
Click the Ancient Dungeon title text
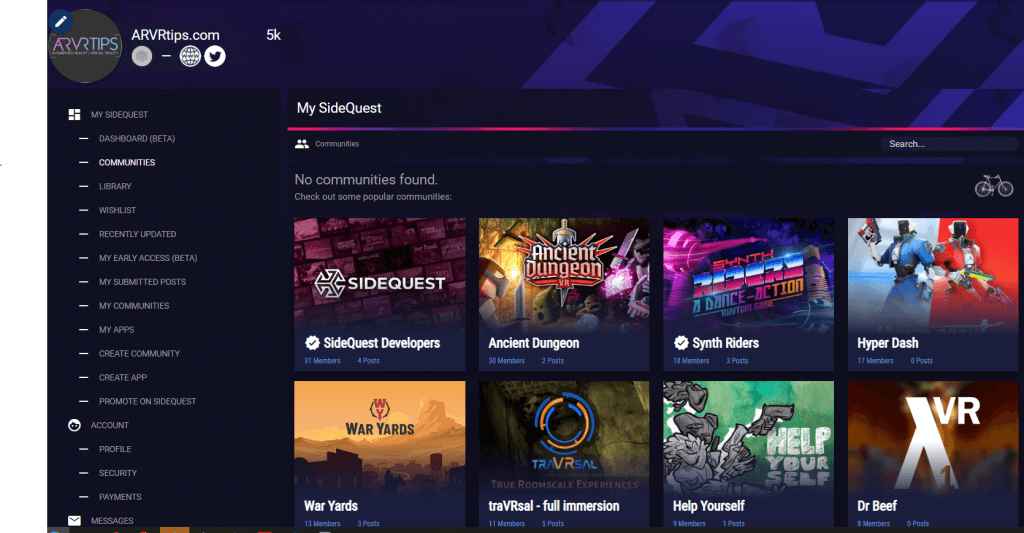534,343
